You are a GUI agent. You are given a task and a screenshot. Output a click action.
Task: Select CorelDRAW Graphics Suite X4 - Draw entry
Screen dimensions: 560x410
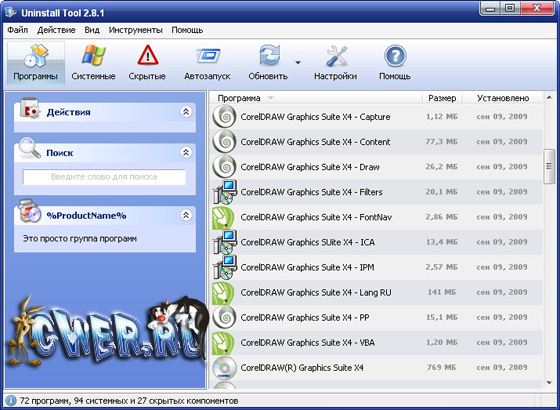tap(376, 167)
